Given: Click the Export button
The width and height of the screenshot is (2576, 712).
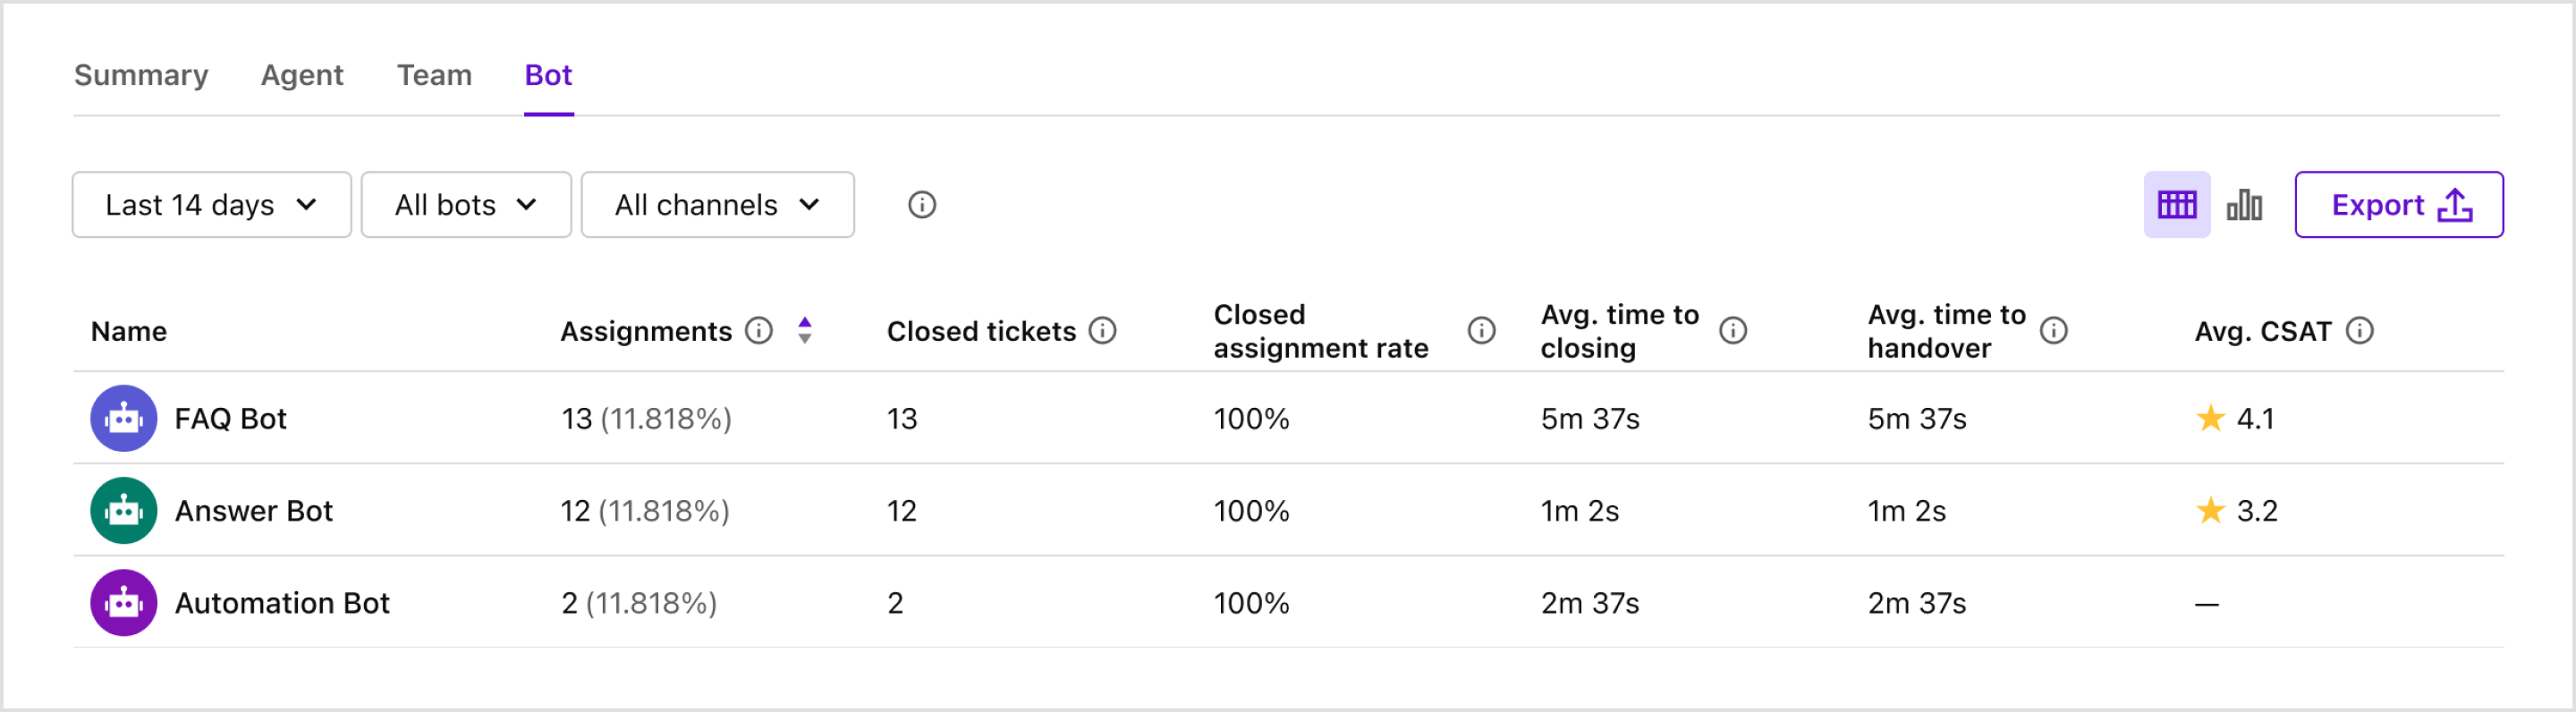Looking at the screenshot, I should [x=2398, y=205].
